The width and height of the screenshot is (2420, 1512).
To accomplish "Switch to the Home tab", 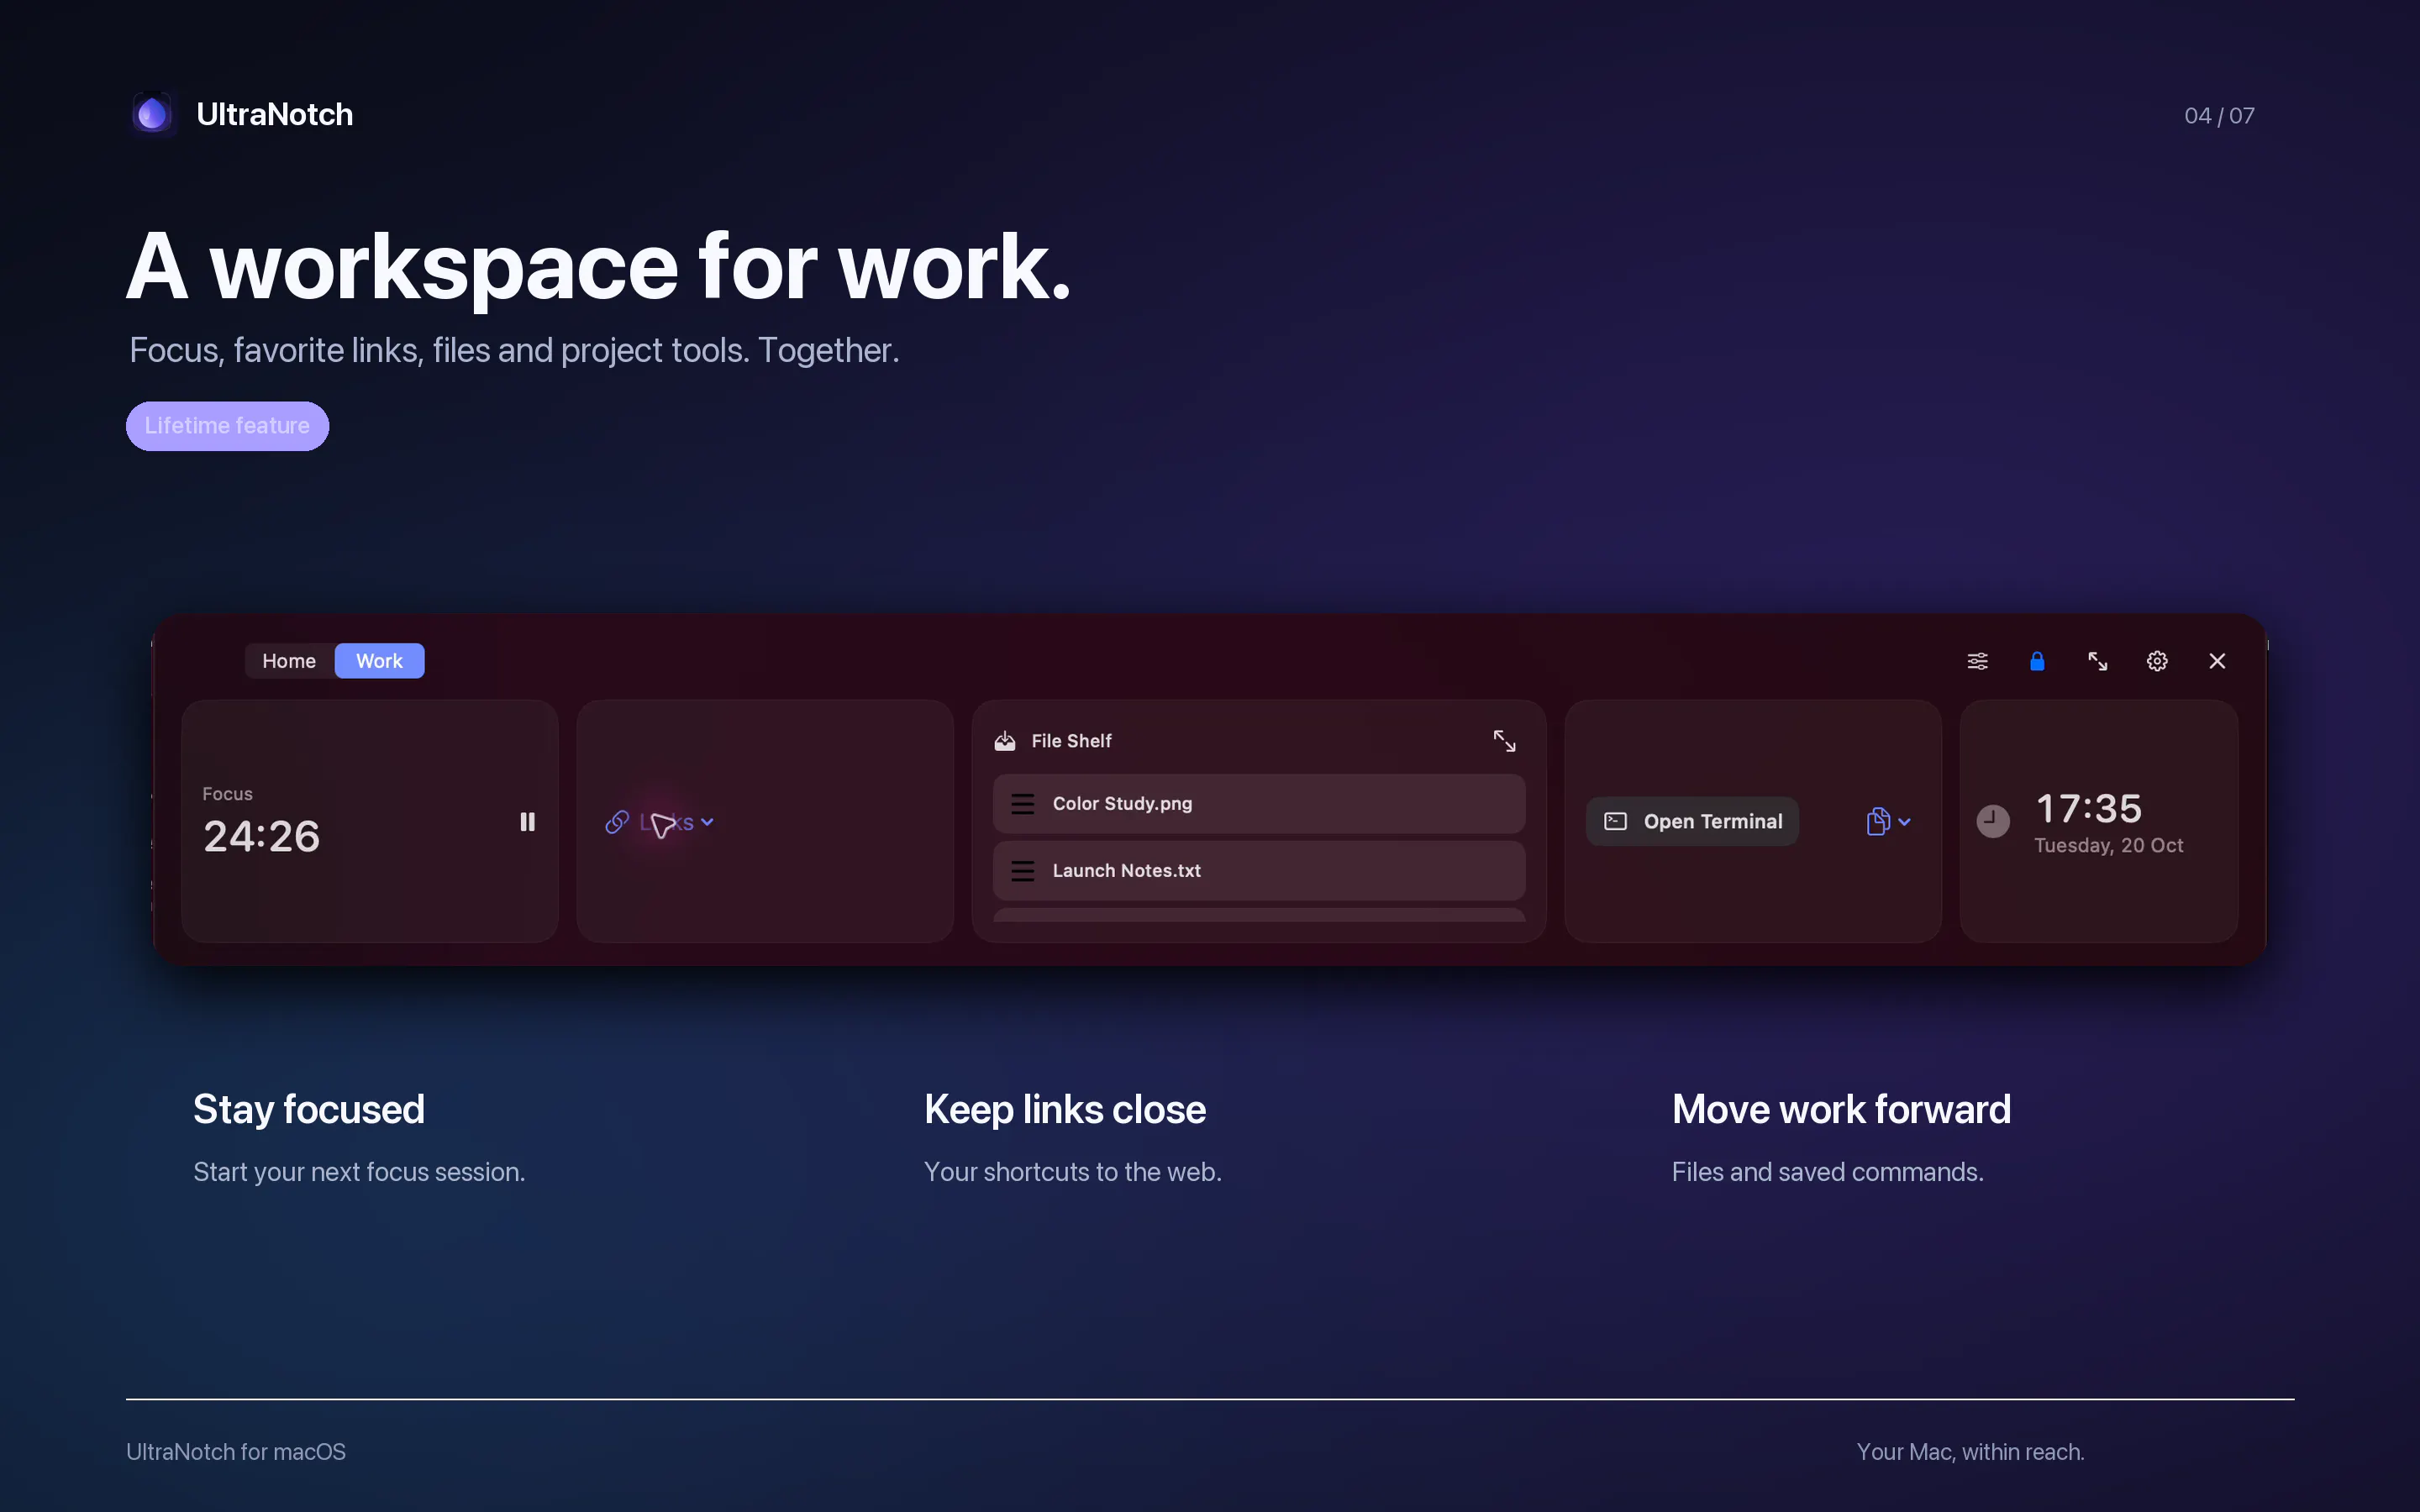I will click(289, 661).
